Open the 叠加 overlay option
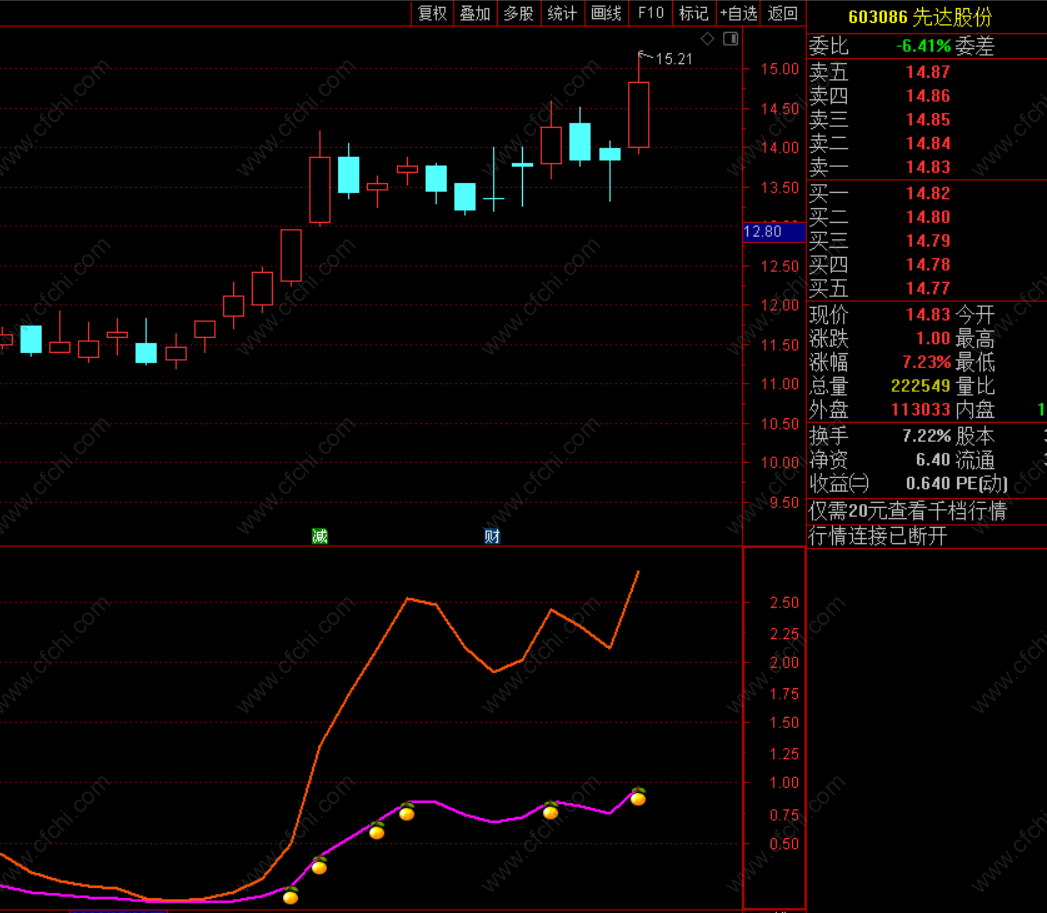 (x=475, y=13)
